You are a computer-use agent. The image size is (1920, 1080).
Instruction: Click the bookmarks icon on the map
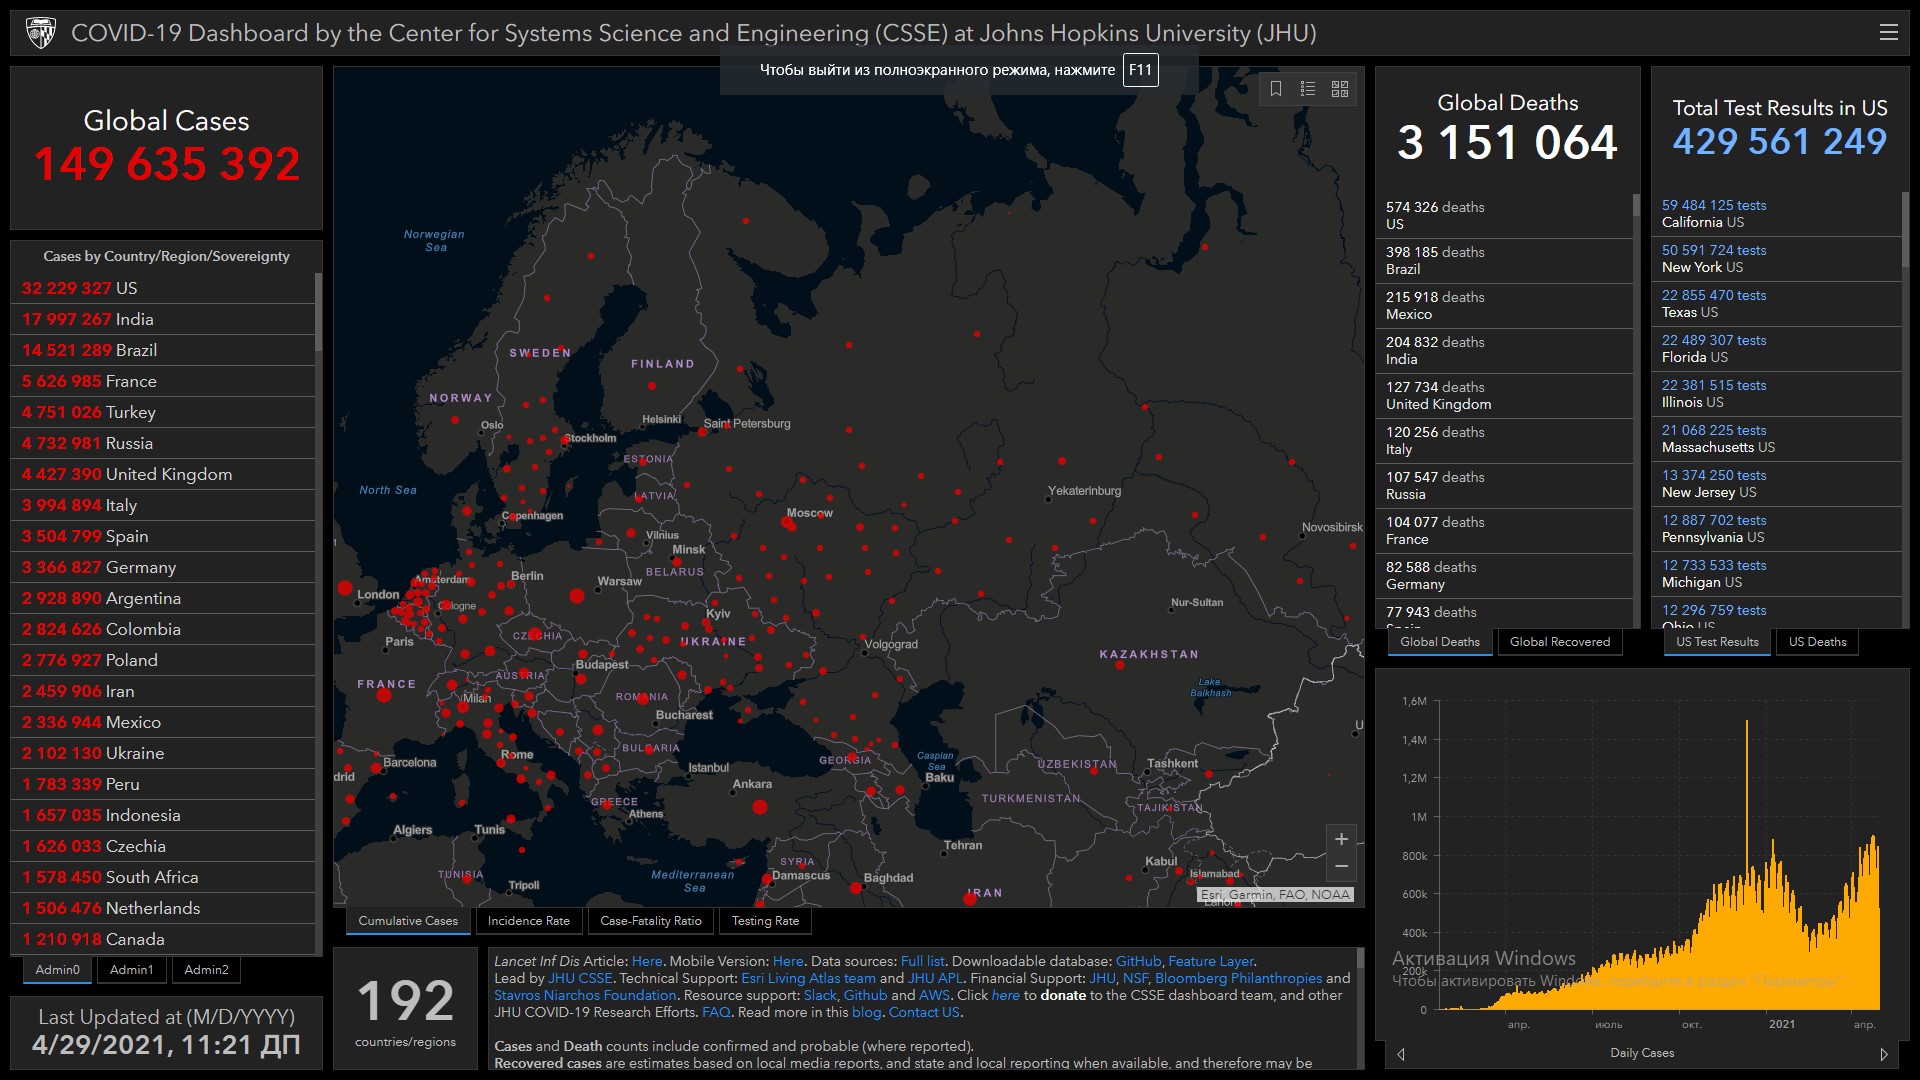pyautogui.click(x=1276, y=89)
